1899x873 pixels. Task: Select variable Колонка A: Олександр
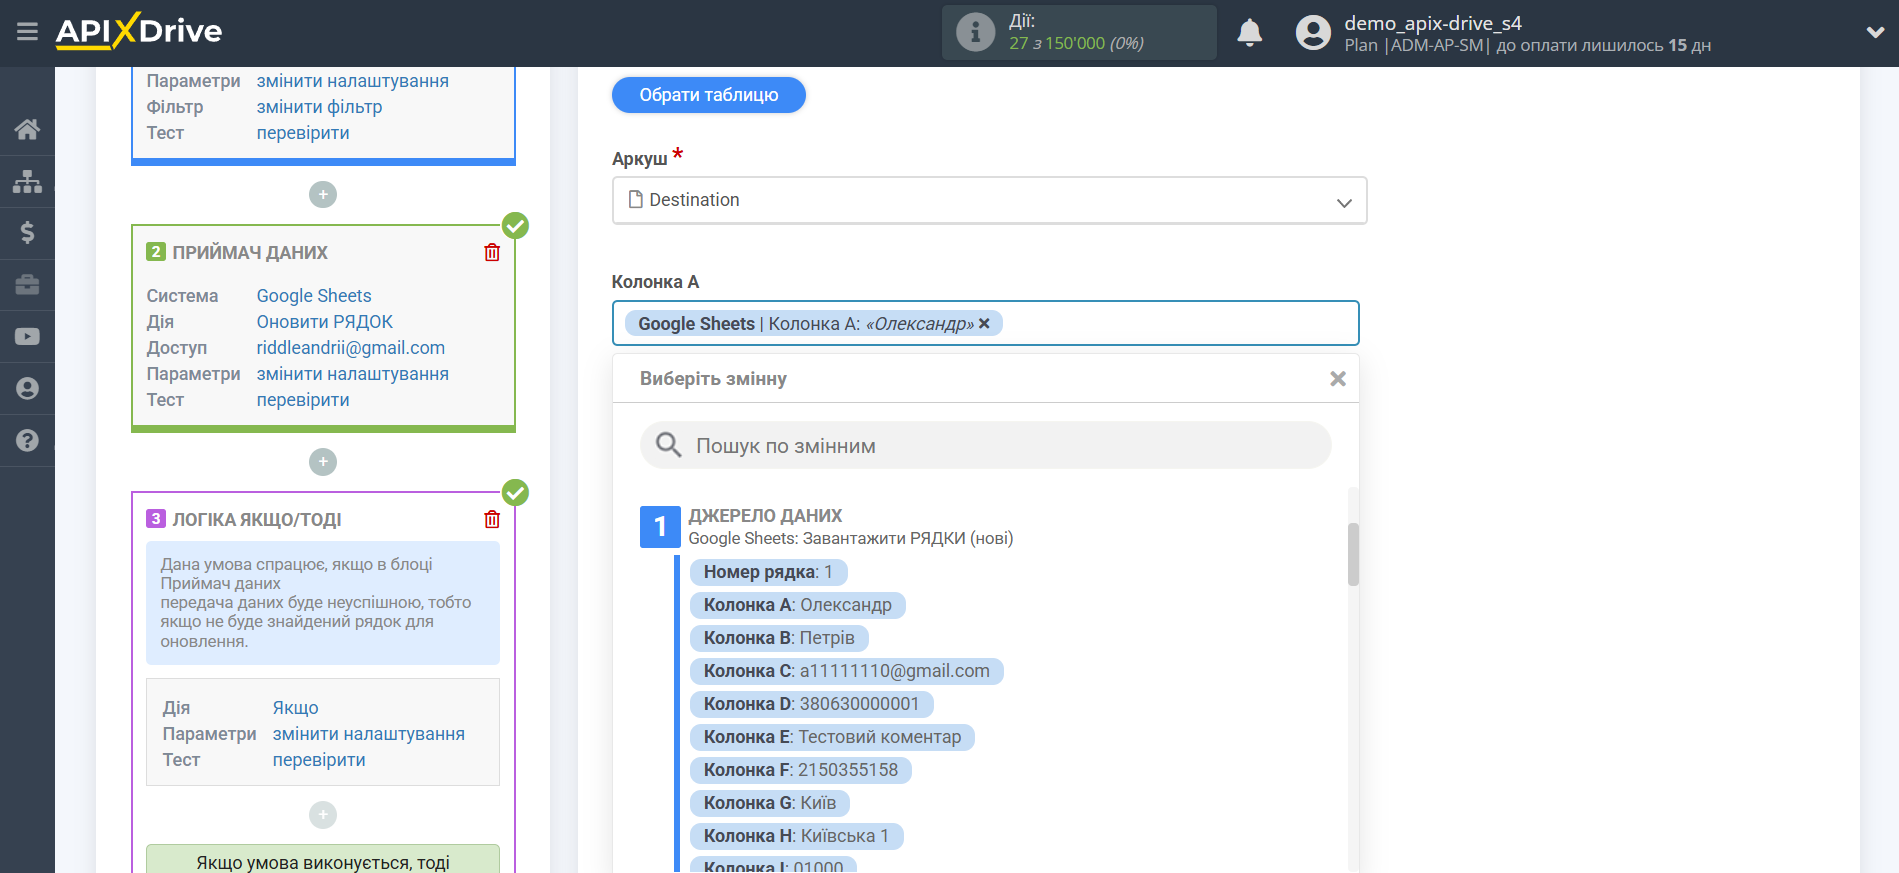click(x=797, y=605)
